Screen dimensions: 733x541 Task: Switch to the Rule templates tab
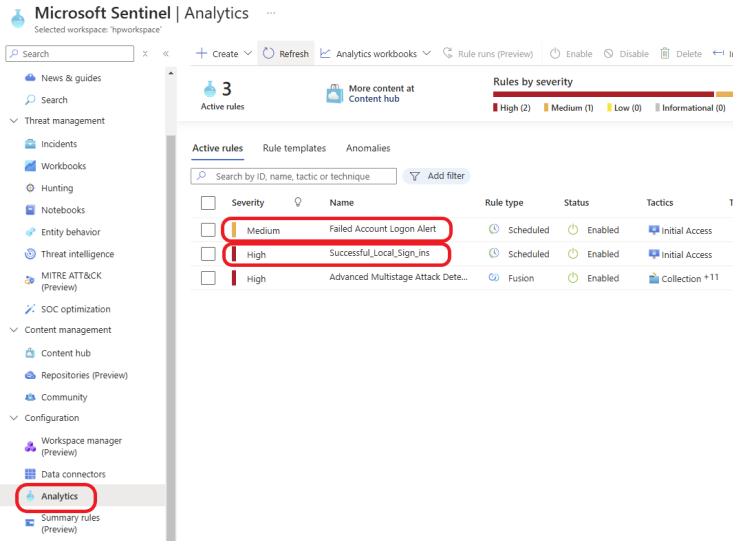point(294,148)
